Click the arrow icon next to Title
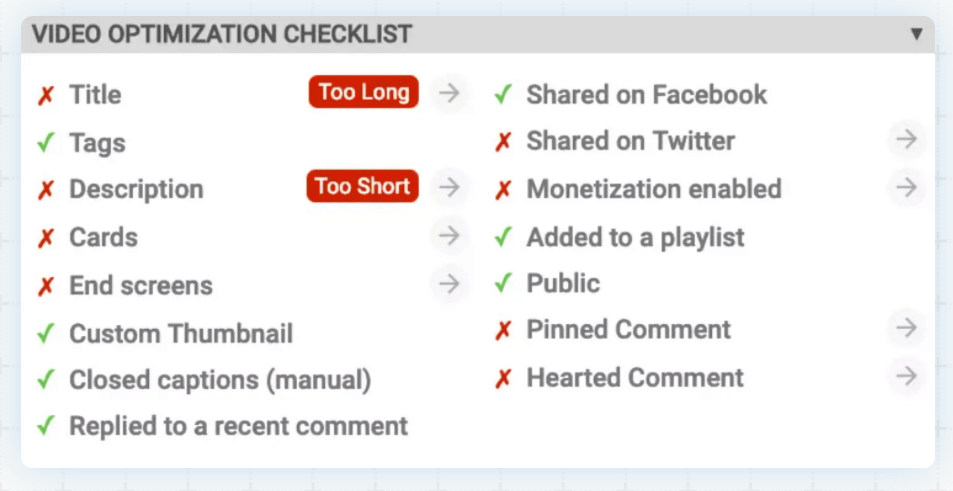This screenshot has height=491, width=953. pyautogui.click(x=450, y=93)
